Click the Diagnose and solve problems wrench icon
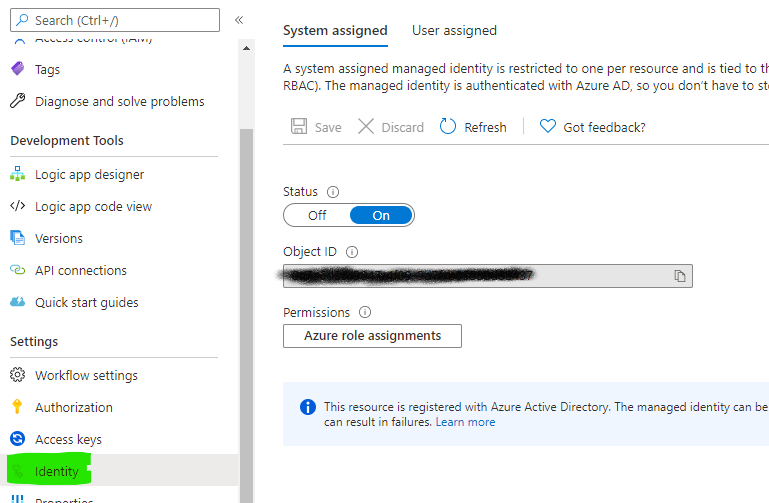769x503 pixels. [18, 101]
